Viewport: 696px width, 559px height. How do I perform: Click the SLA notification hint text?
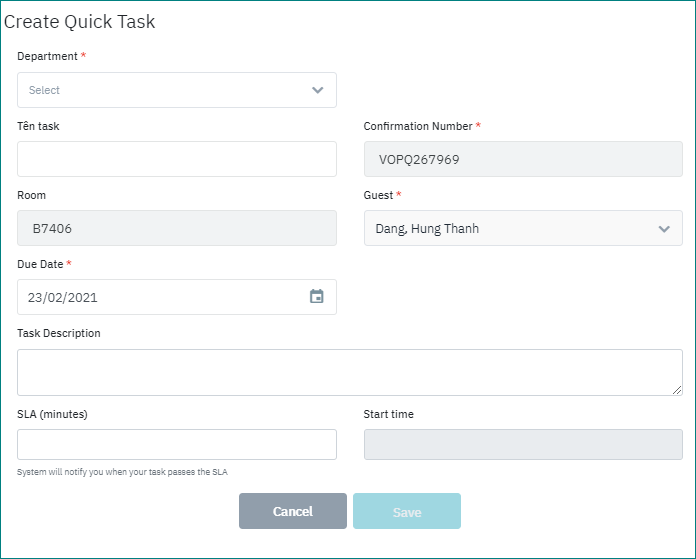129,472
